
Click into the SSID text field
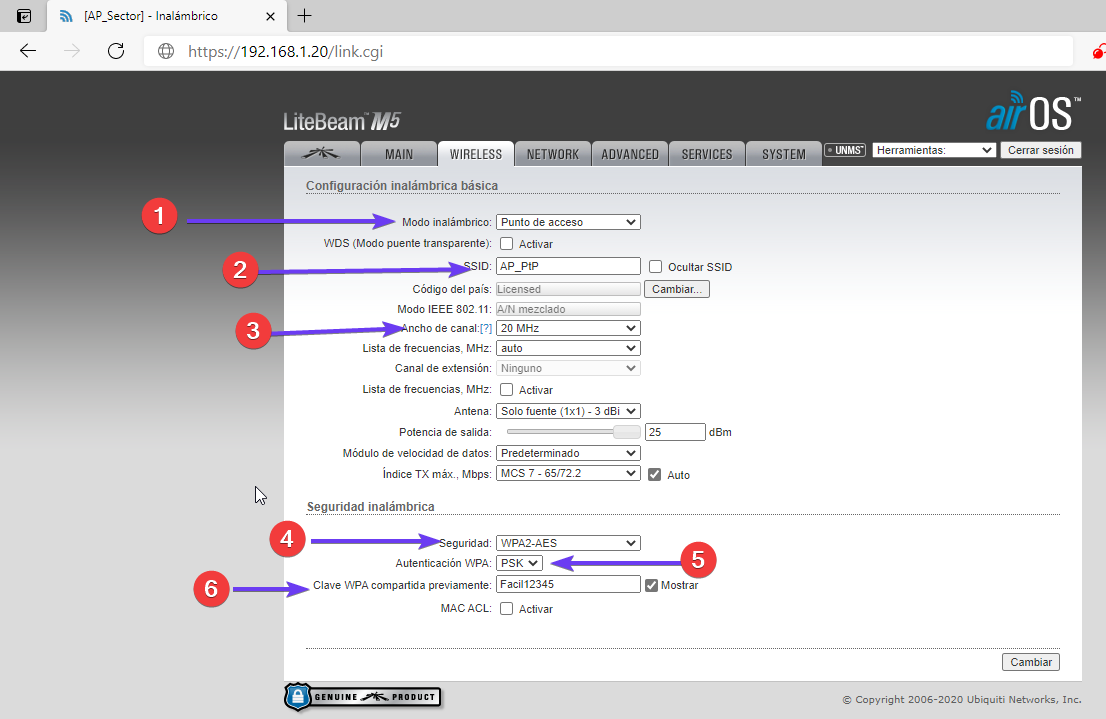pyautogui.click(x=568, y=266)
